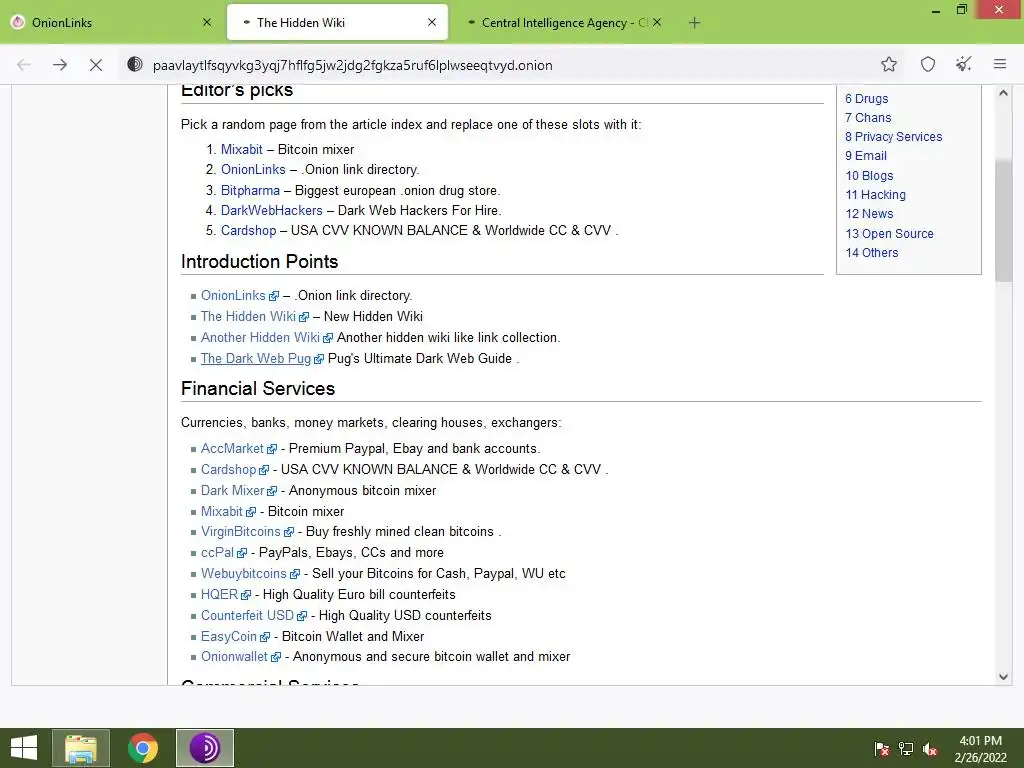Viewport: 1024px width, 768px height.
Task: Click the Financial Services heading
Action: [x=258, y=389]
